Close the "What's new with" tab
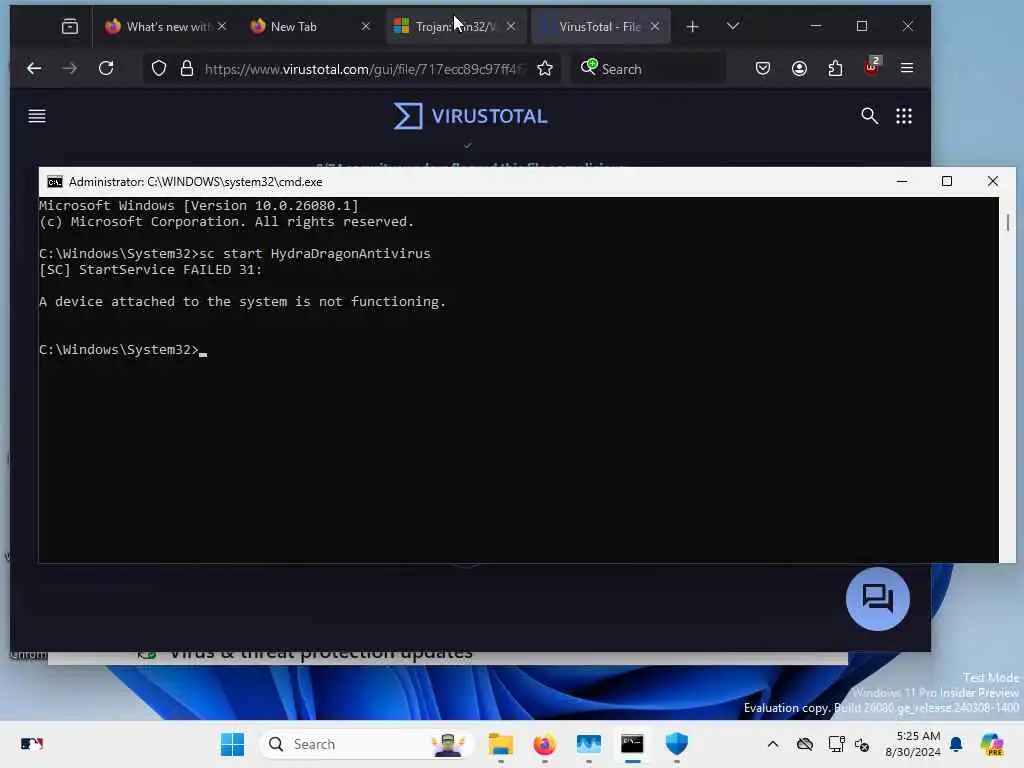The width and height of the screenshot is (1024, 768). click(222, 26)
